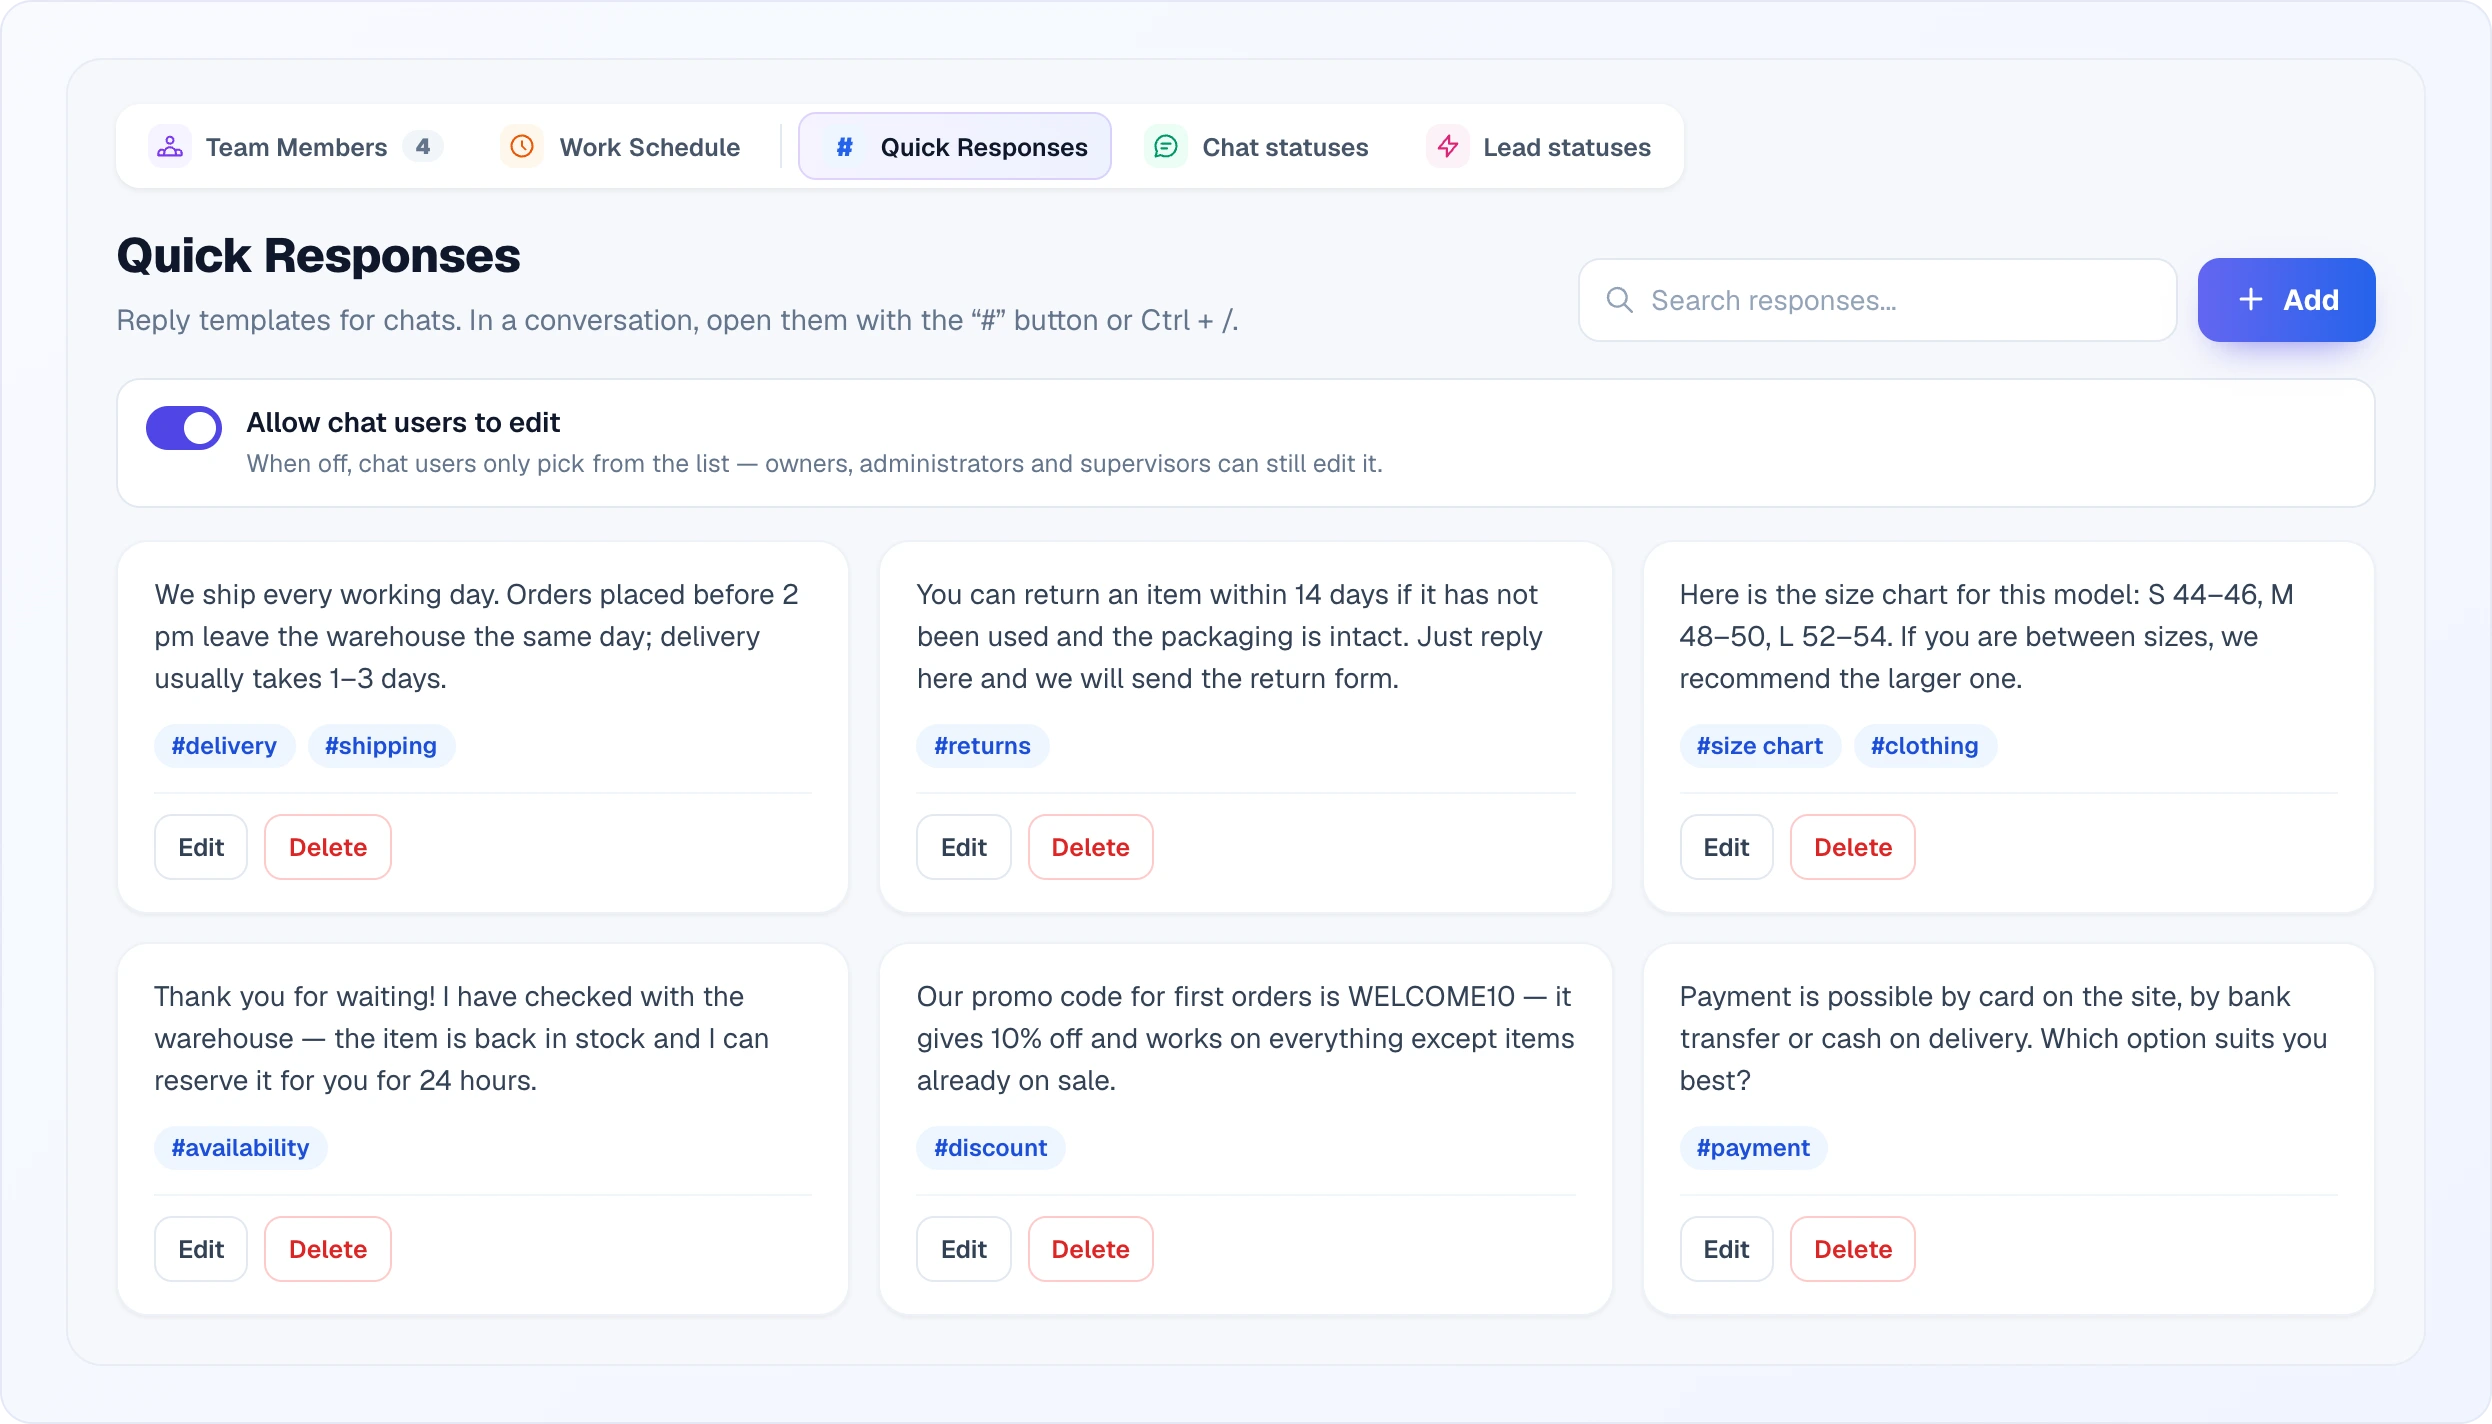Delete the size chart response
The image size is (2492, 1424).
tap(1853, 847)
